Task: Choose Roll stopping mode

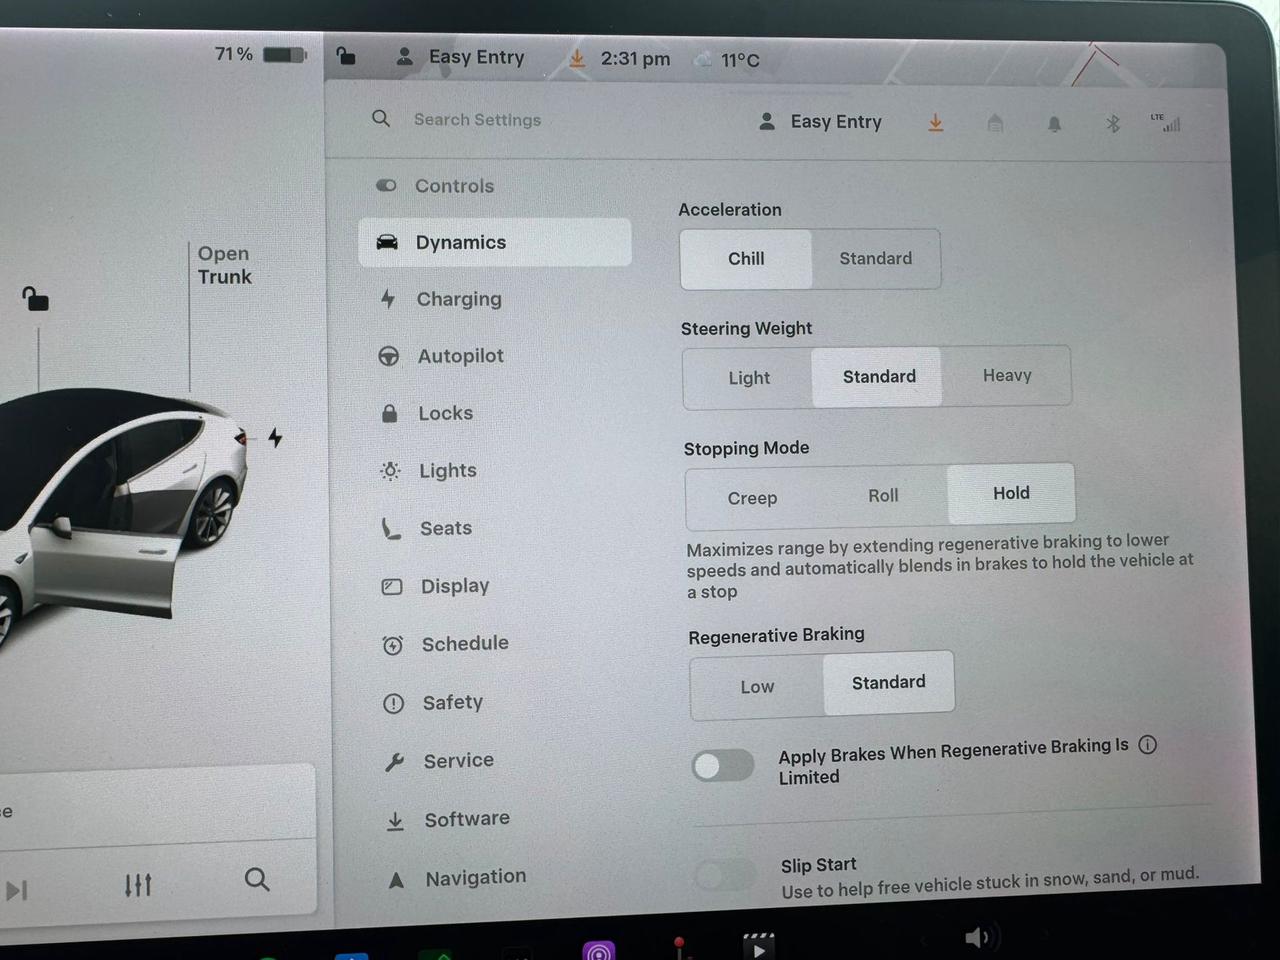Action: pyautogui.click(x=883, y=496)
